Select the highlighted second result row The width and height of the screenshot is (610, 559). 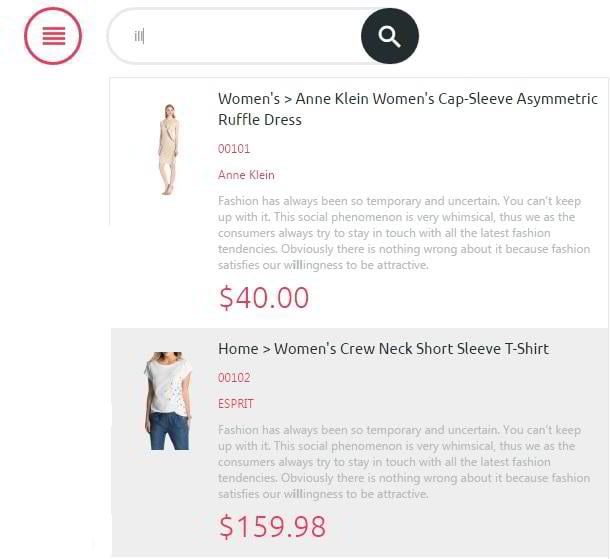tap(360, 442)
